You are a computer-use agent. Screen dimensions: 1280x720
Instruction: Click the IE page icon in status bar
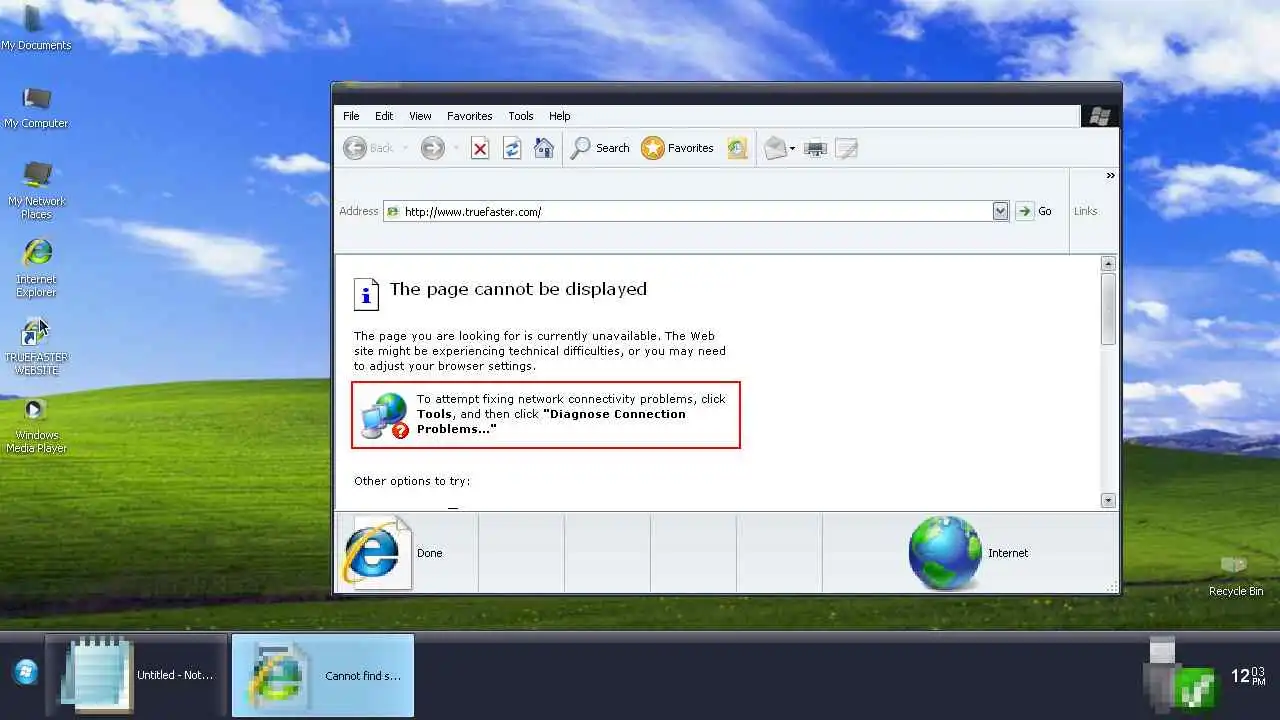tap(376, 553)
